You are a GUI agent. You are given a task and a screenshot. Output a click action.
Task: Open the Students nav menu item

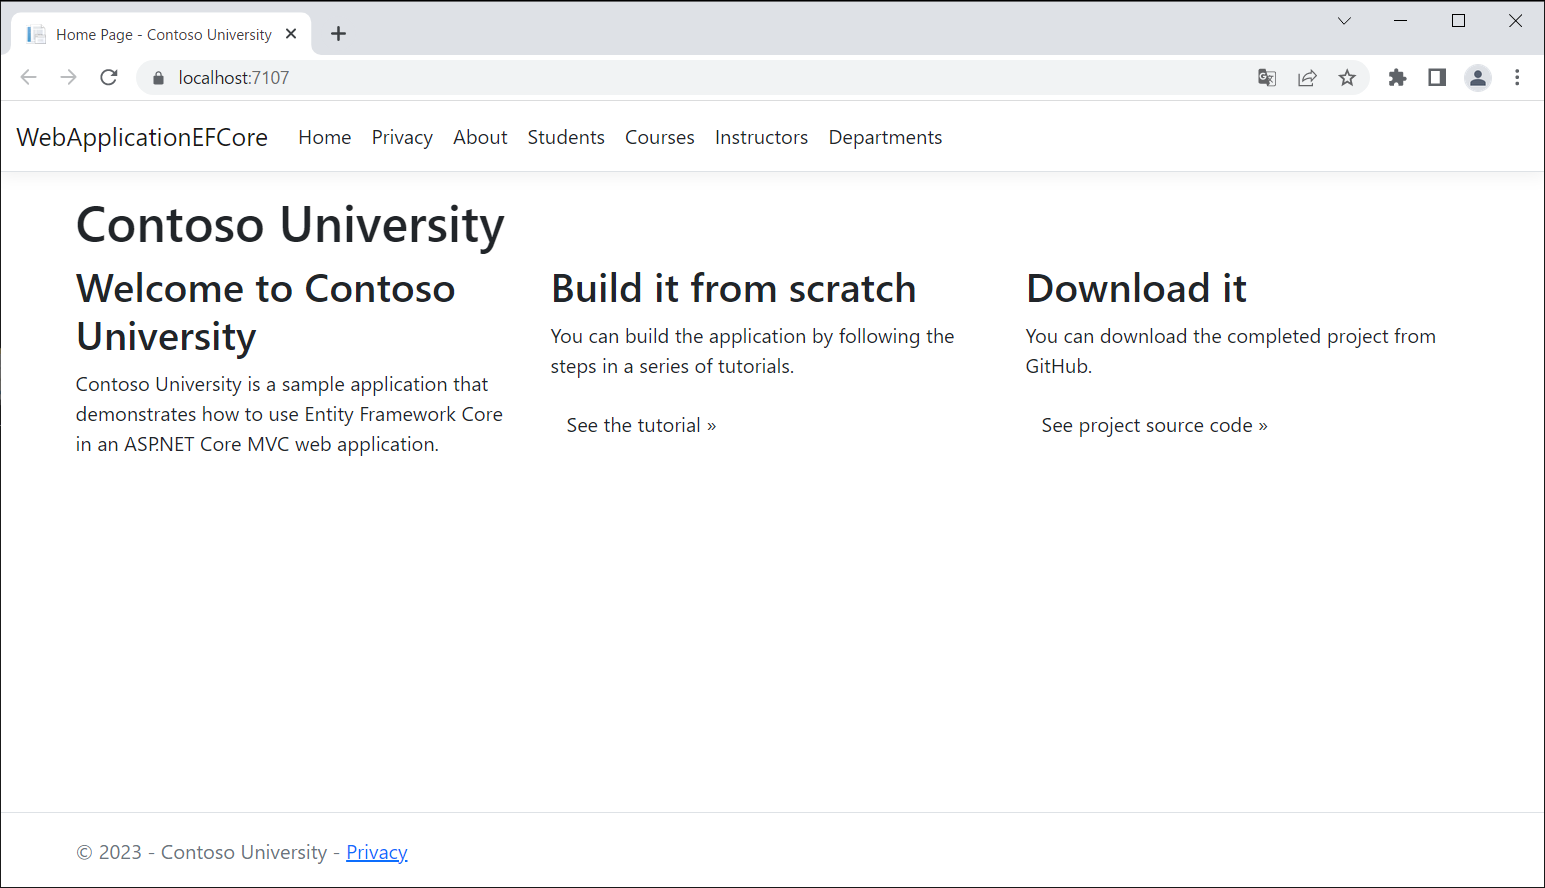[x=566, y=137]
